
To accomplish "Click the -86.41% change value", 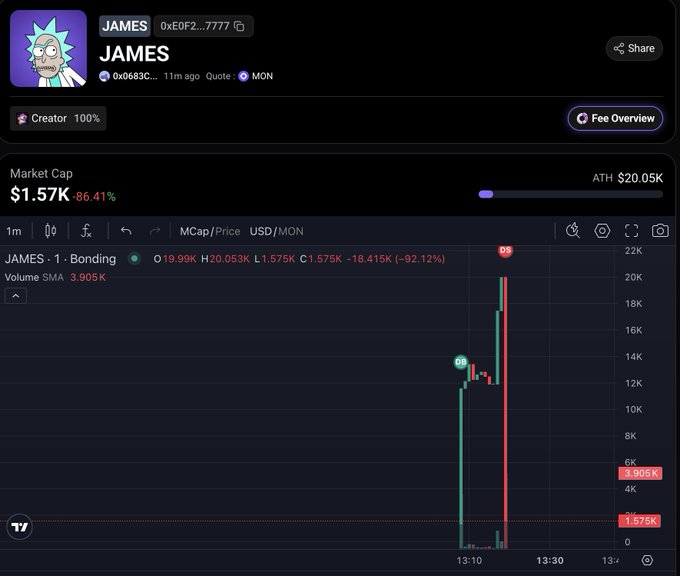I will [94, 196].
